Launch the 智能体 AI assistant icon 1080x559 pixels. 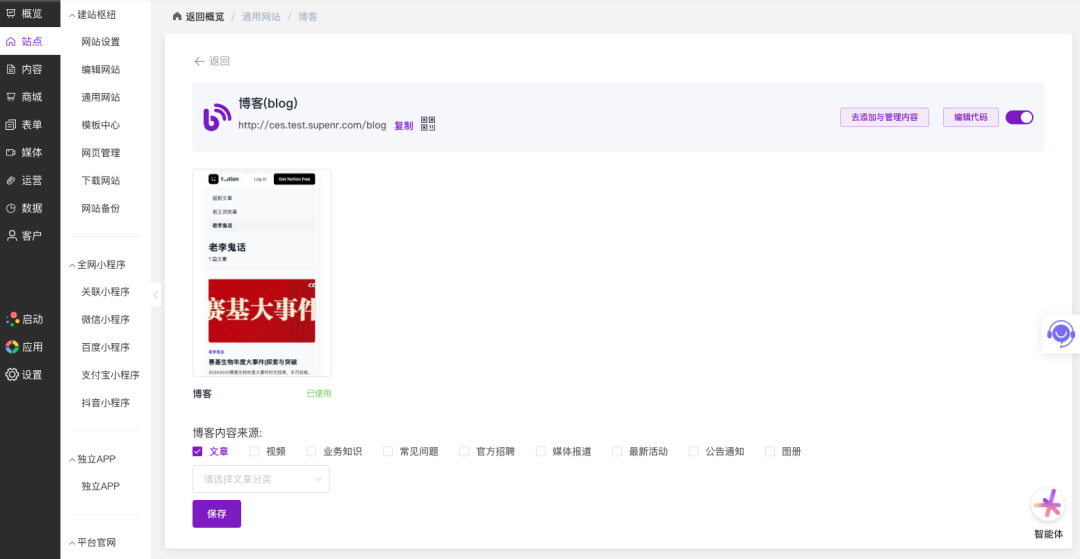coord(1048,506)
